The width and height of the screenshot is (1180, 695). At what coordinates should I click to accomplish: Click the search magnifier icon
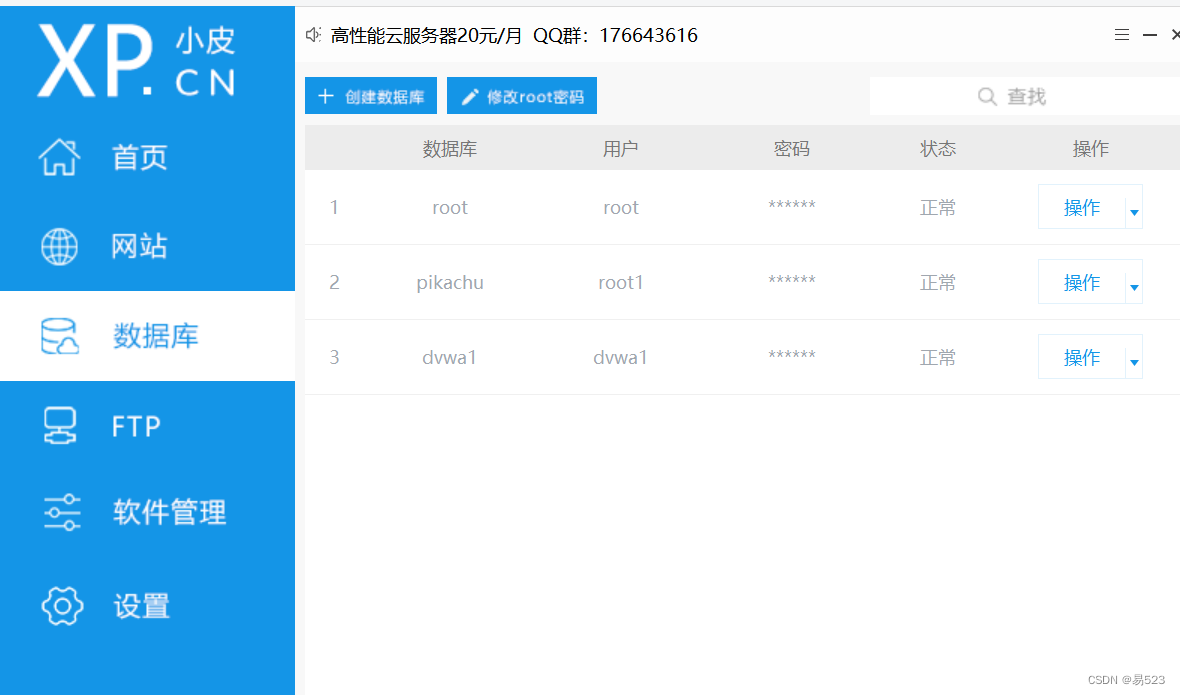click(x=987, y=96)
